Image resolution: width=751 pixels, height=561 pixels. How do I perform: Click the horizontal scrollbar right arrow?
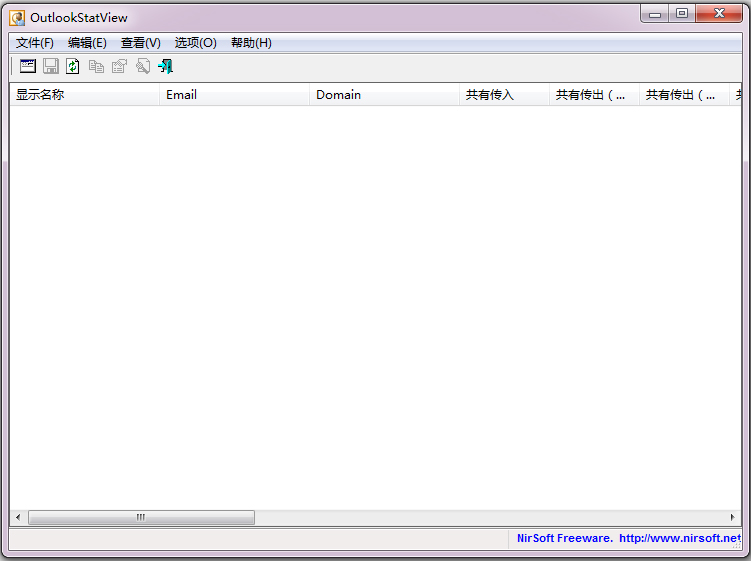pyautogui.click(x=734, y=518)
